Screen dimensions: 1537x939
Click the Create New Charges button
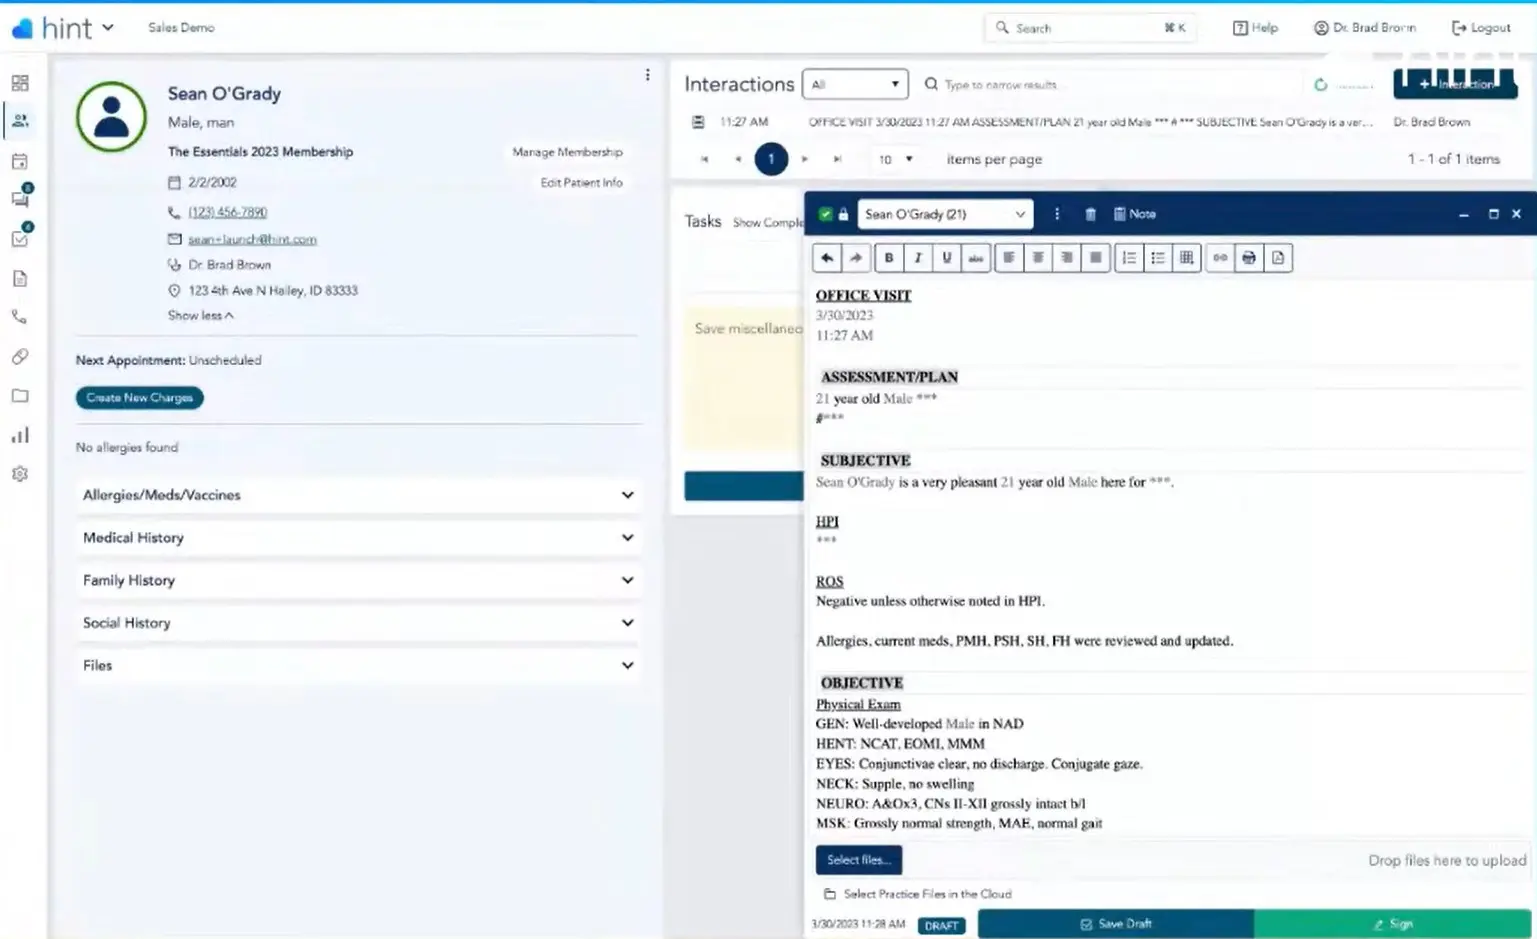(139, 397)
